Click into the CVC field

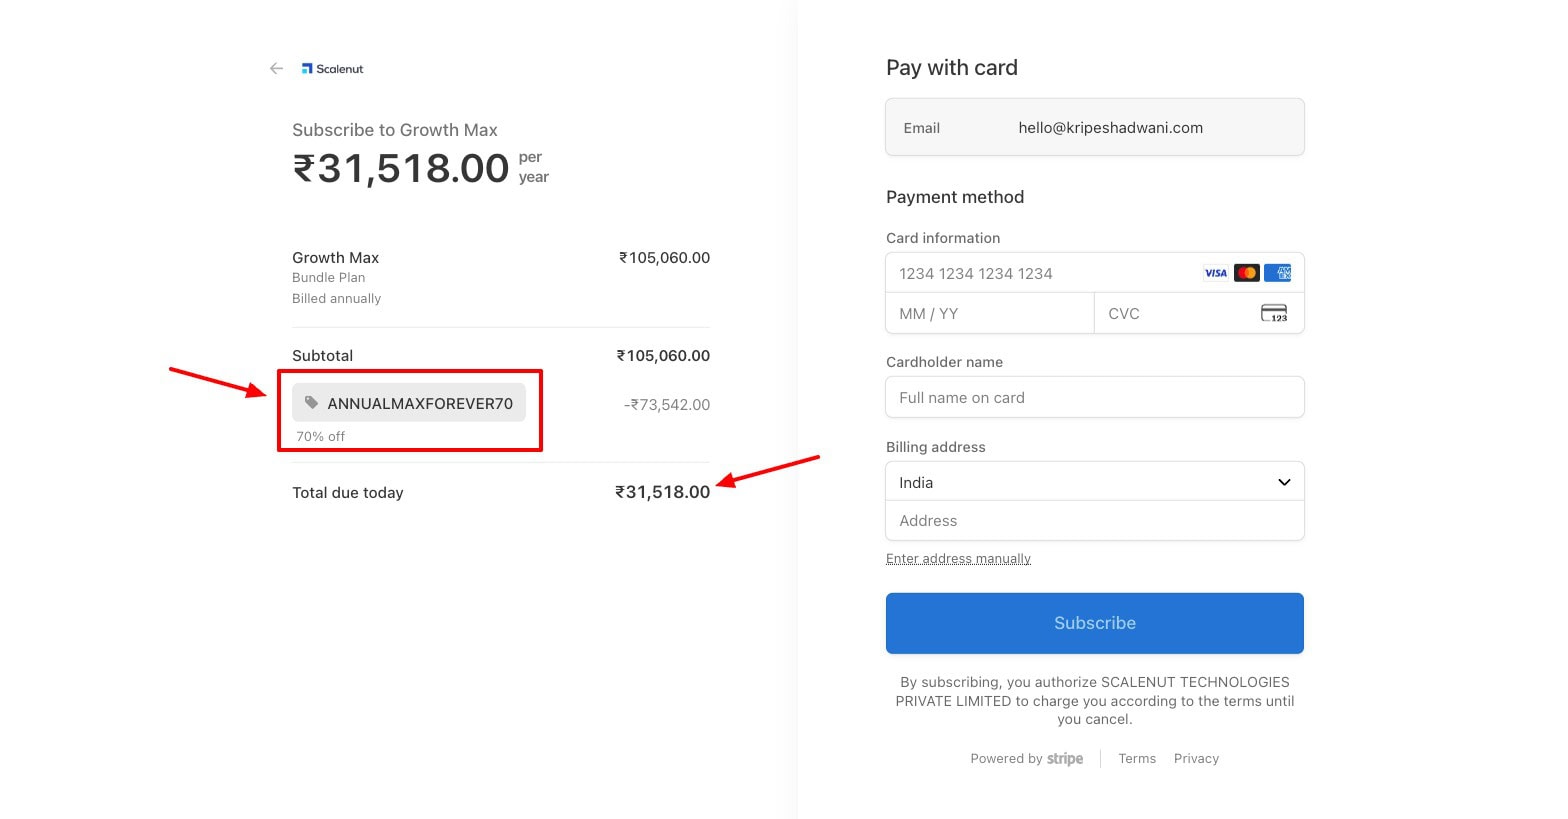pyautogui.click(x=1175, y=314)
